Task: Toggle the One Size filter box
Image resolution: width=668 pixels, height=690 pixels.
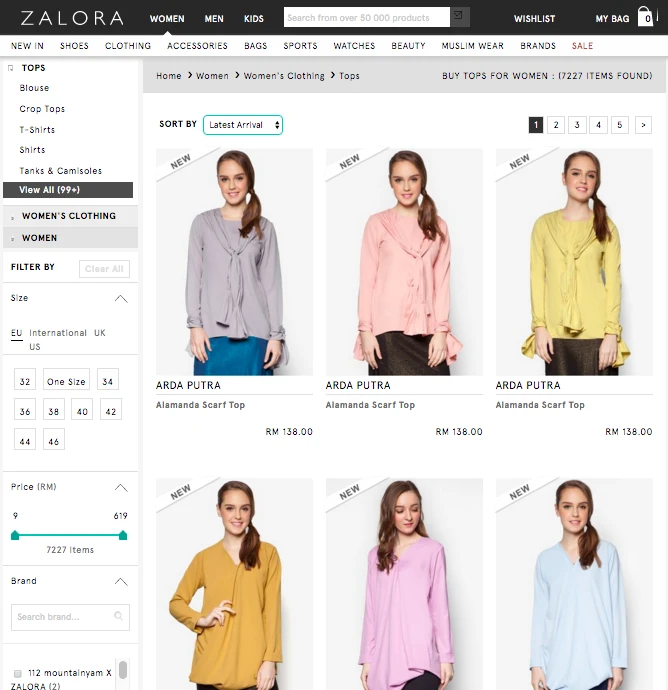Action: (66, 379)
